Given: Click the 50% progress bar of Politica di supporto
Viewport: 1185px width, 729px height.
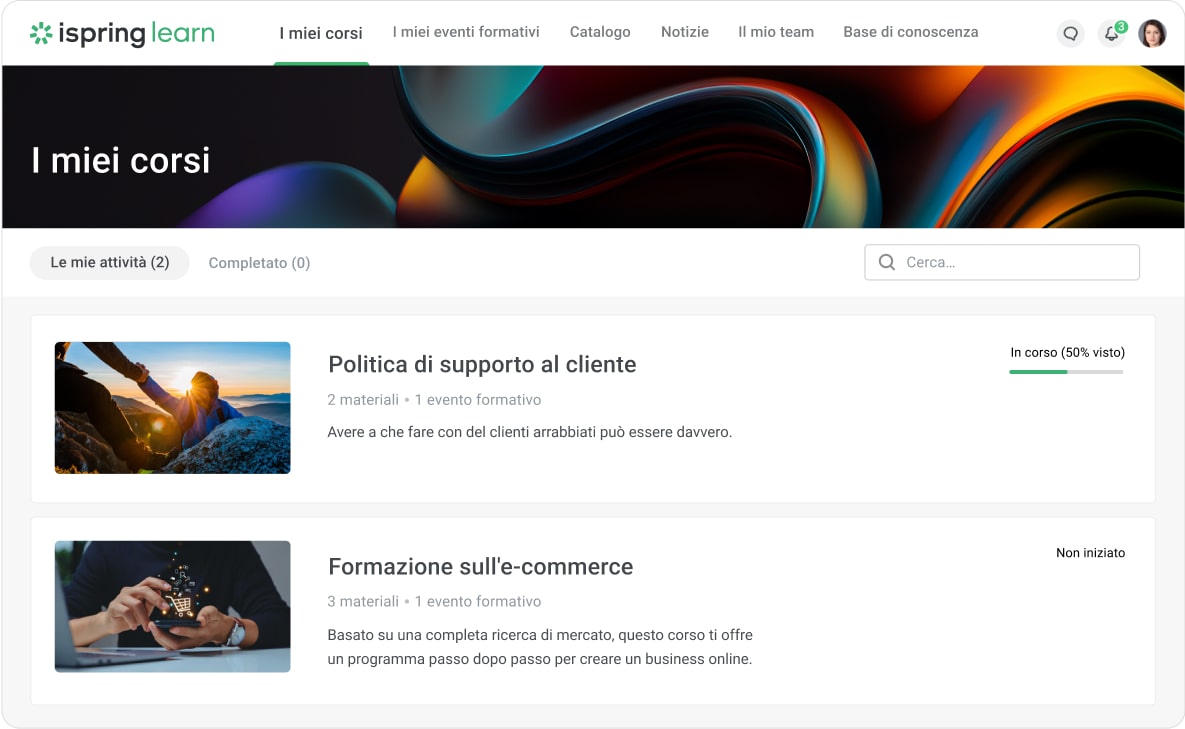Looking at the screenshot, I should tap(1066, 371).
